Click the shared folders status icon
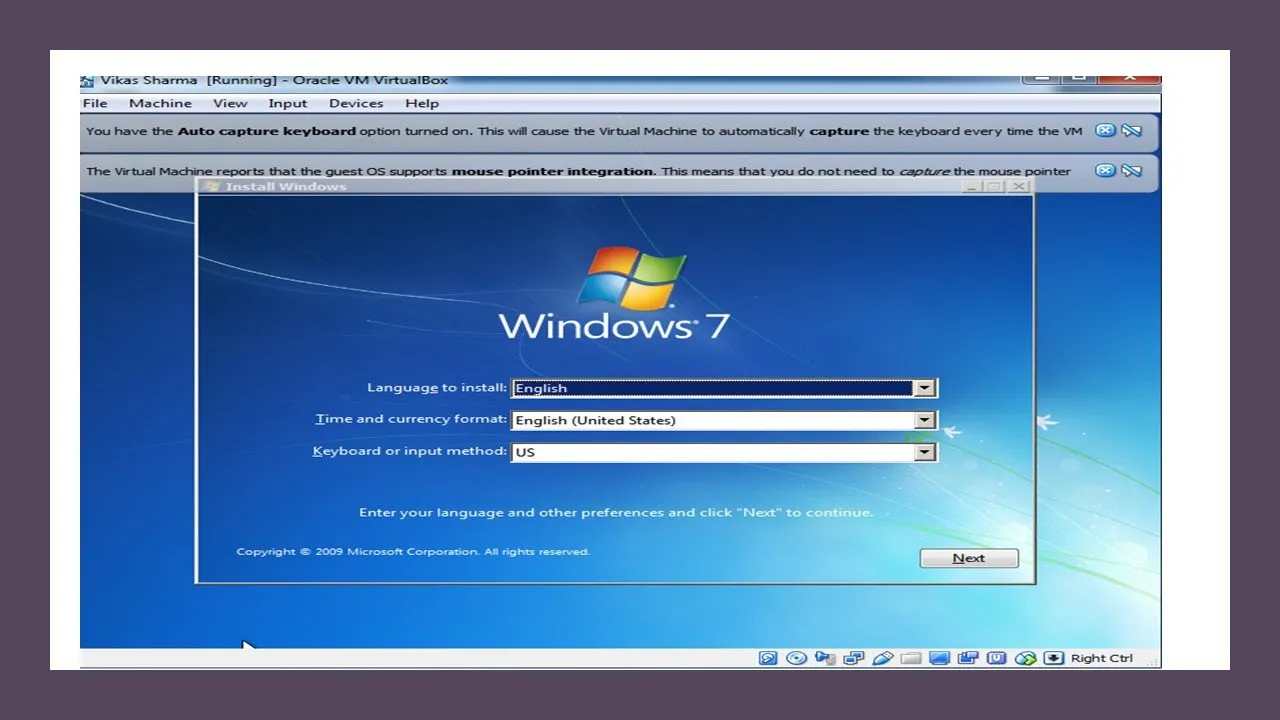The height and width of the screenshot is (720, 1280). click(910, 658)
